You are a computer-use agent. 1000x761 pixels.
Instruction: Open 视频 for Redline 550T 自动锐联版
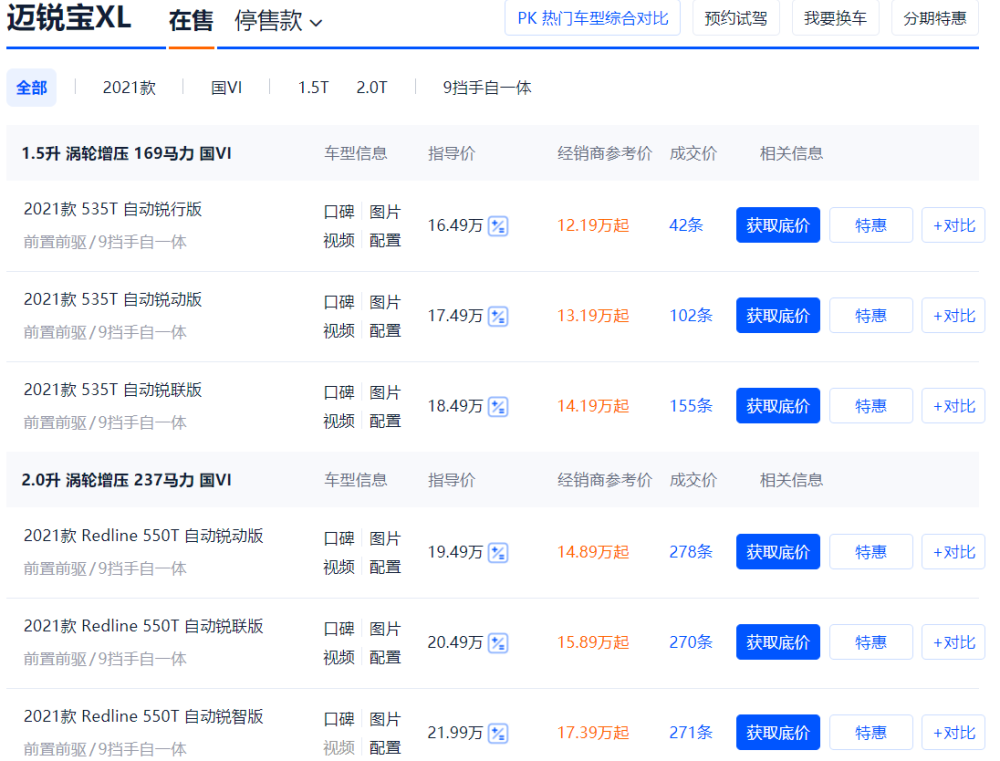click(x=339, y=658)
